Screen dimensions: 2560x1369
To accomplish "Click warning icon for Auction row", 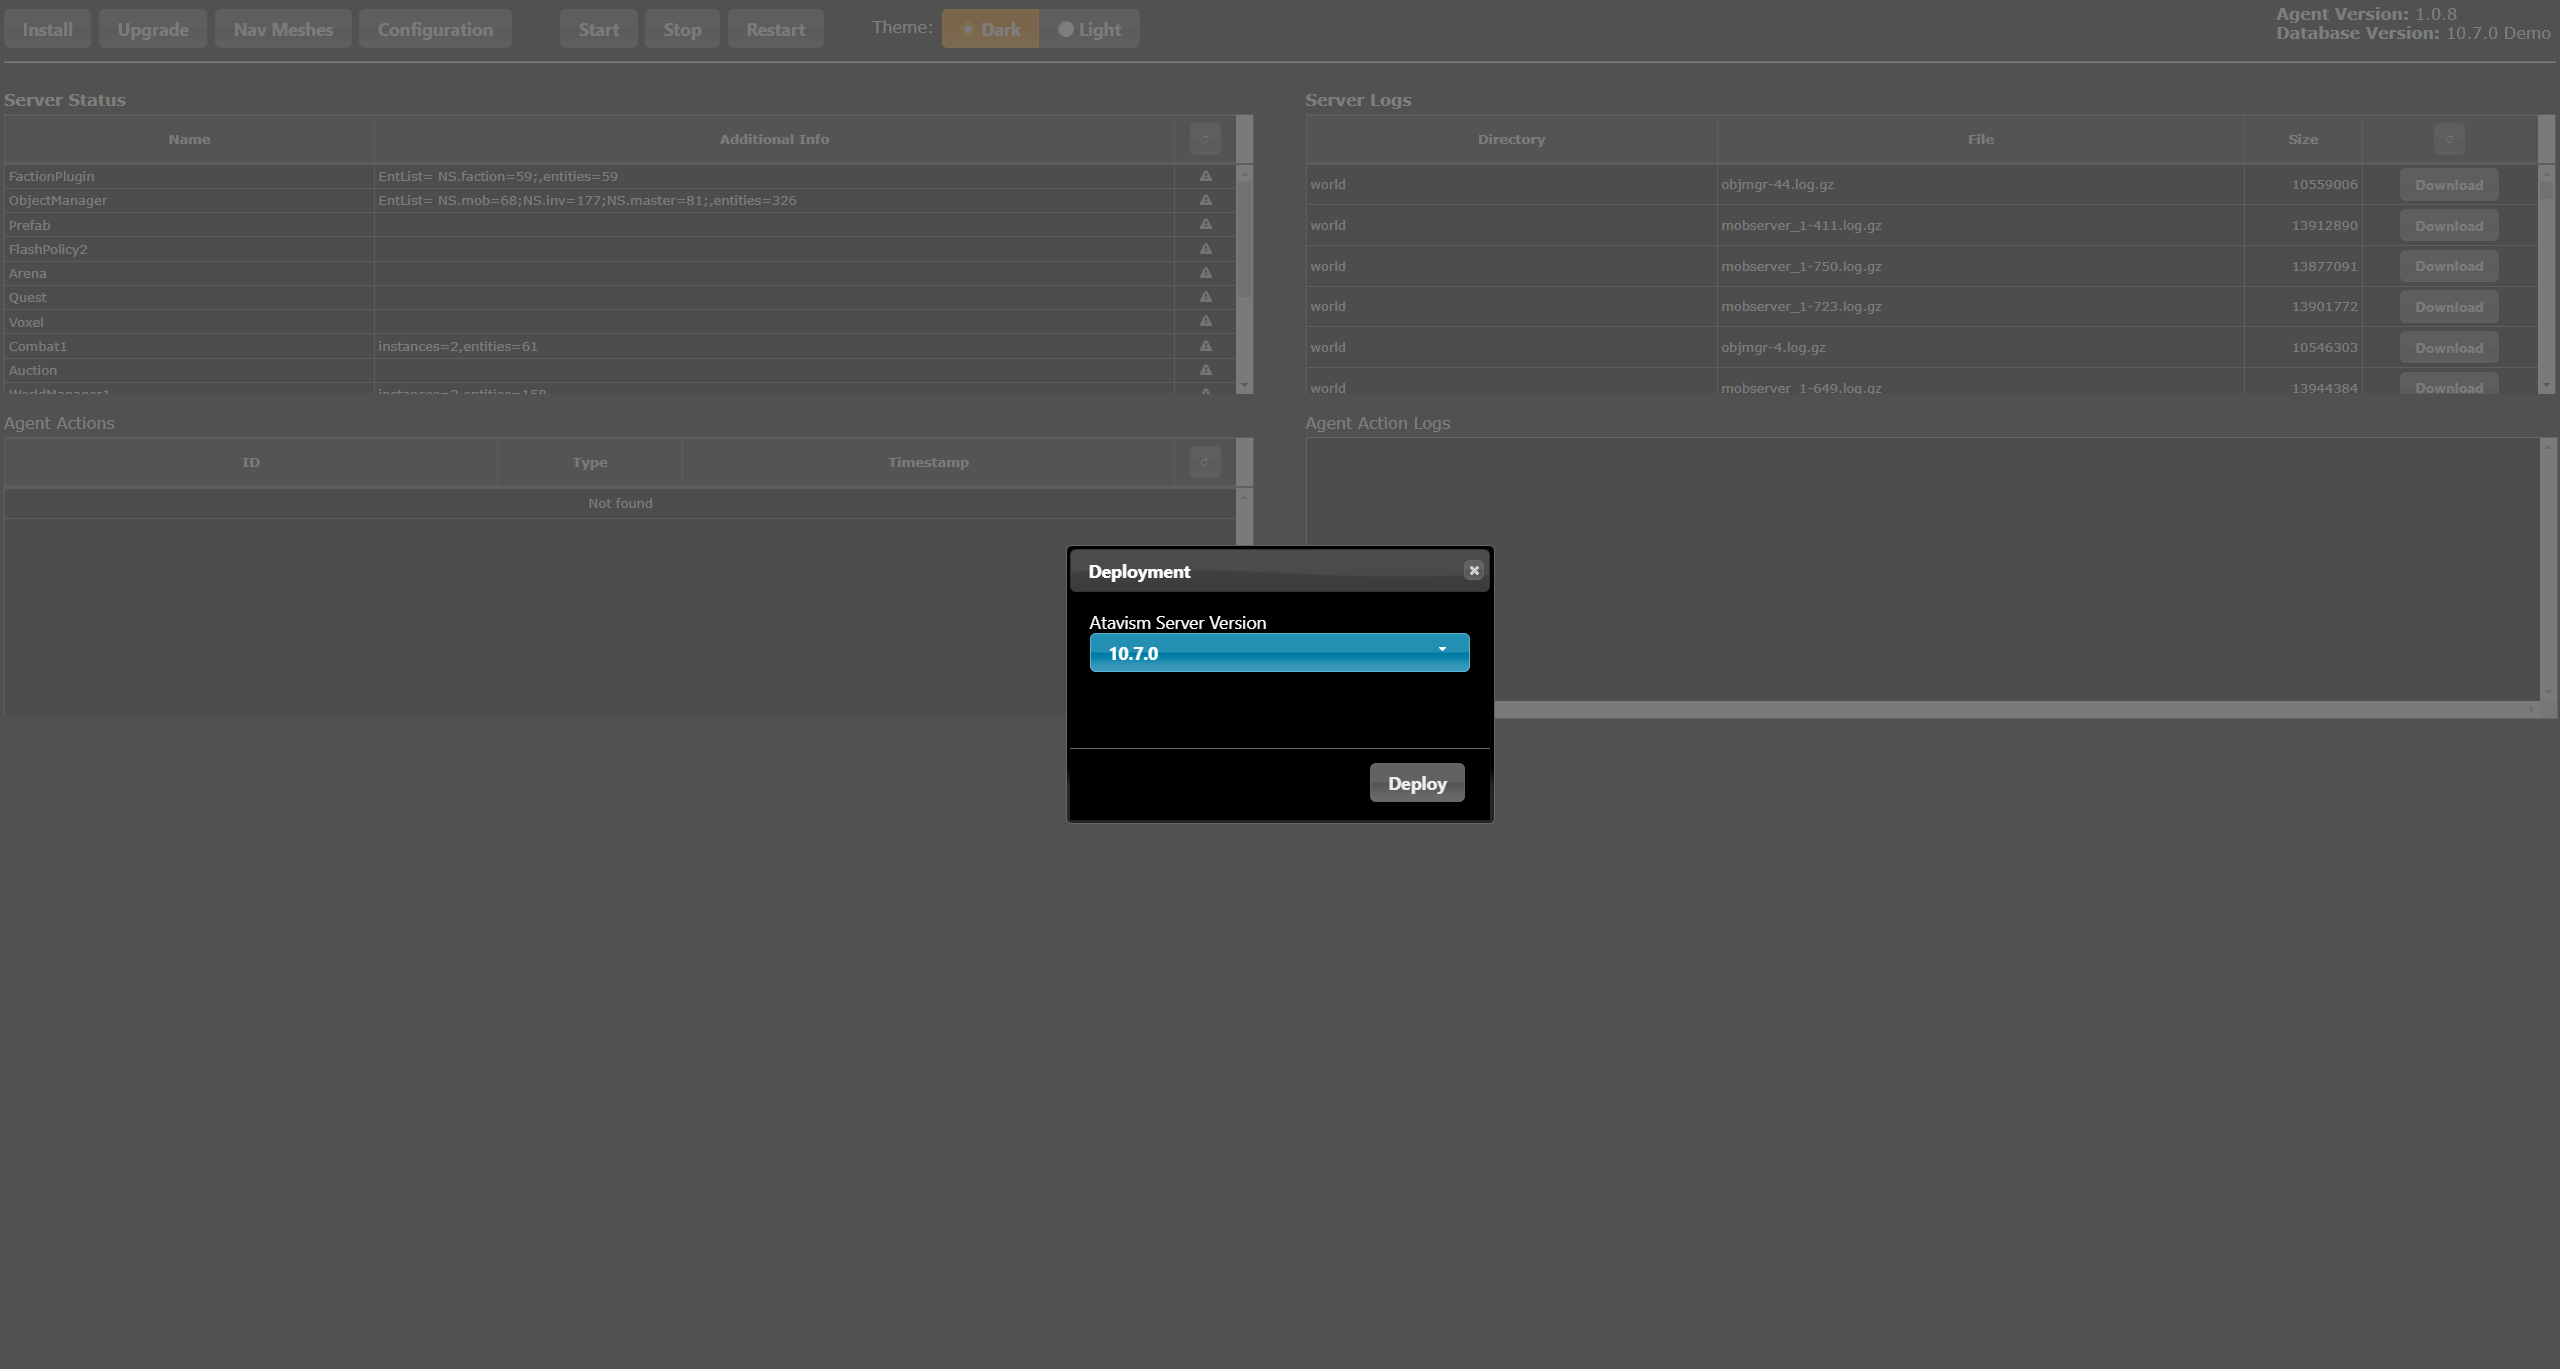I will (1205, 370).
